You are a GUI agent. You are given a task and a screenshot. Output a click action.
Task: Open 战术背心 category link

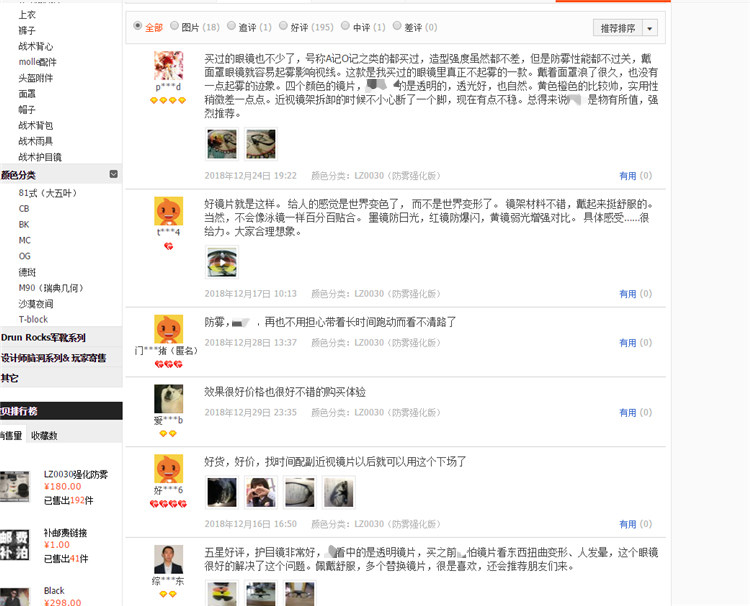35,46
